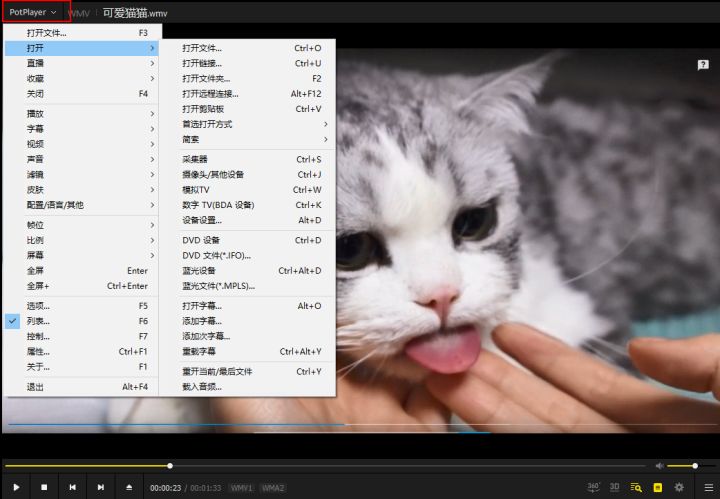Expand the 直播 submenu
The height and width of the screenshot is (499, 720).
coord(82,63)
